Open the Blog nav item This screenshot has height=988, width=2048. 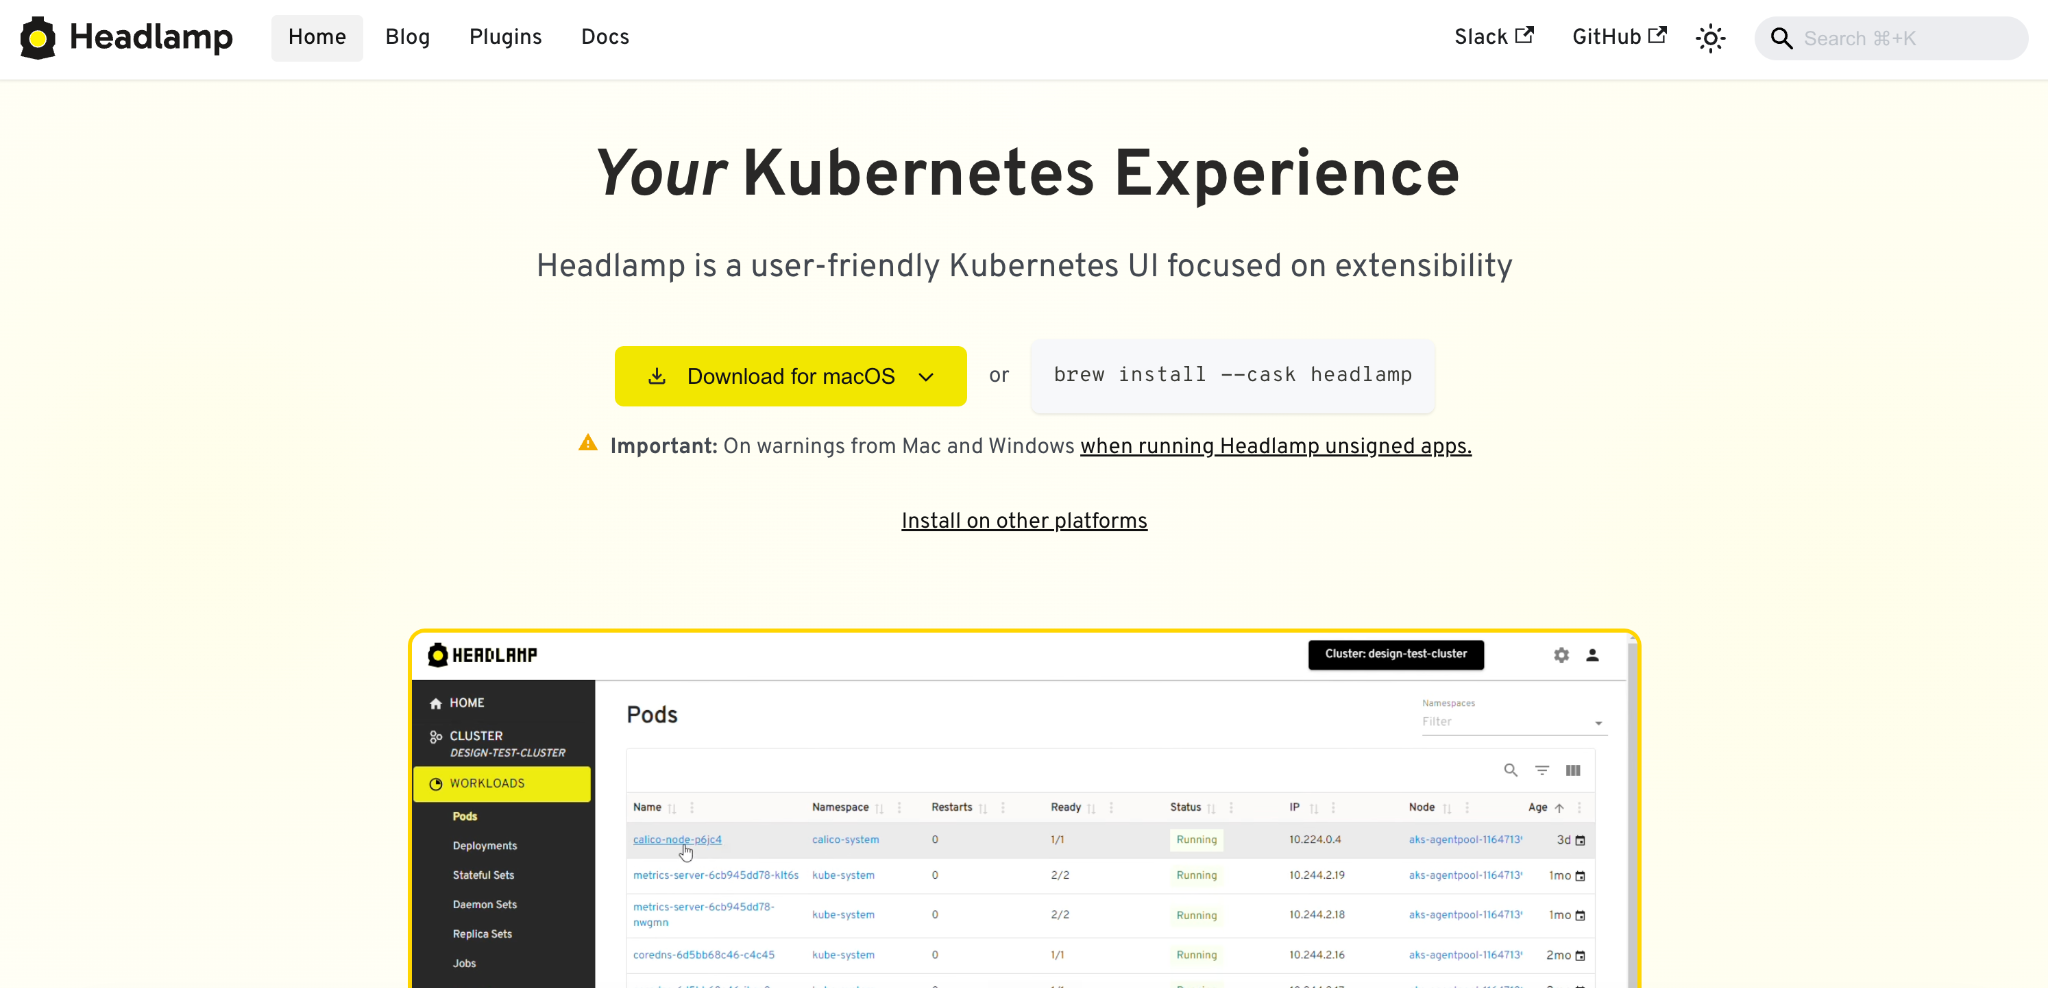[x=407, y=37]
